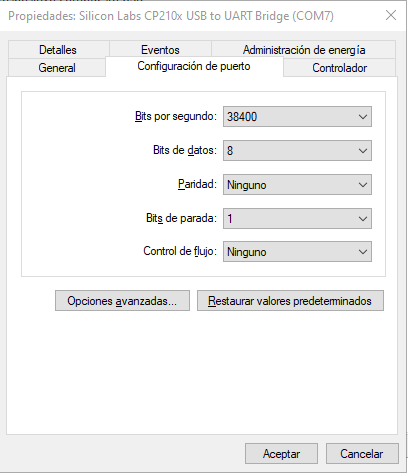Select the Configuración de puerto tab

(194, 66)
